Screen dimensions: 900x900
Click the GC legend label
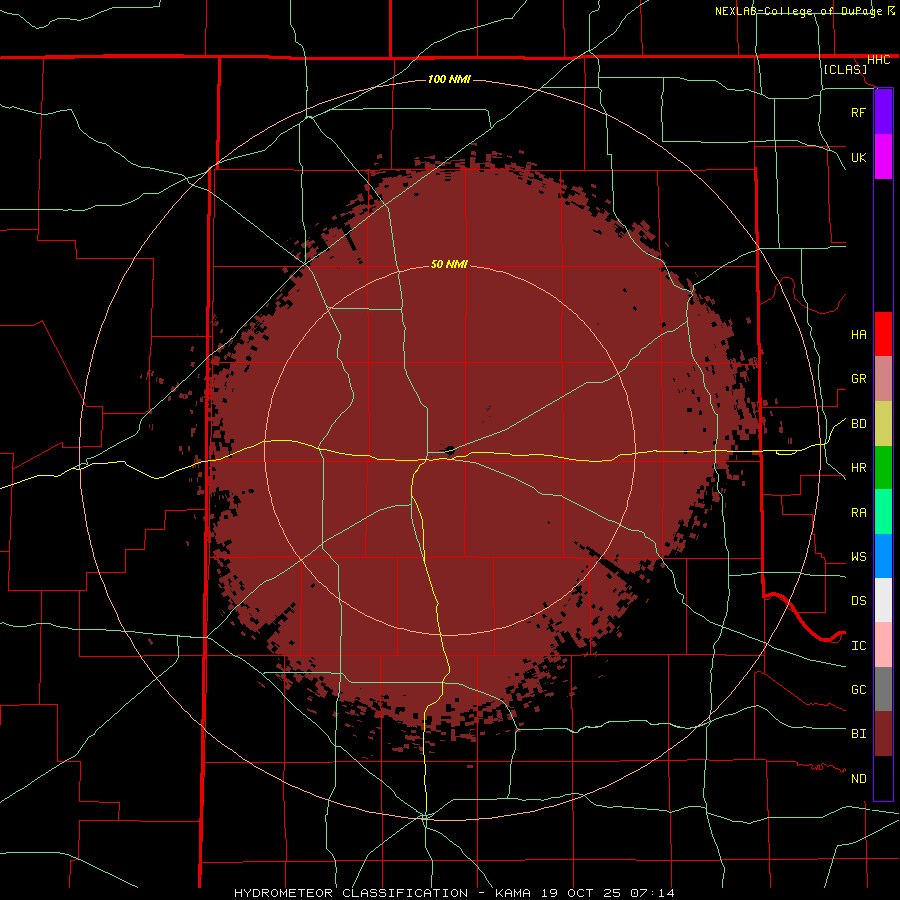(858, 690)
